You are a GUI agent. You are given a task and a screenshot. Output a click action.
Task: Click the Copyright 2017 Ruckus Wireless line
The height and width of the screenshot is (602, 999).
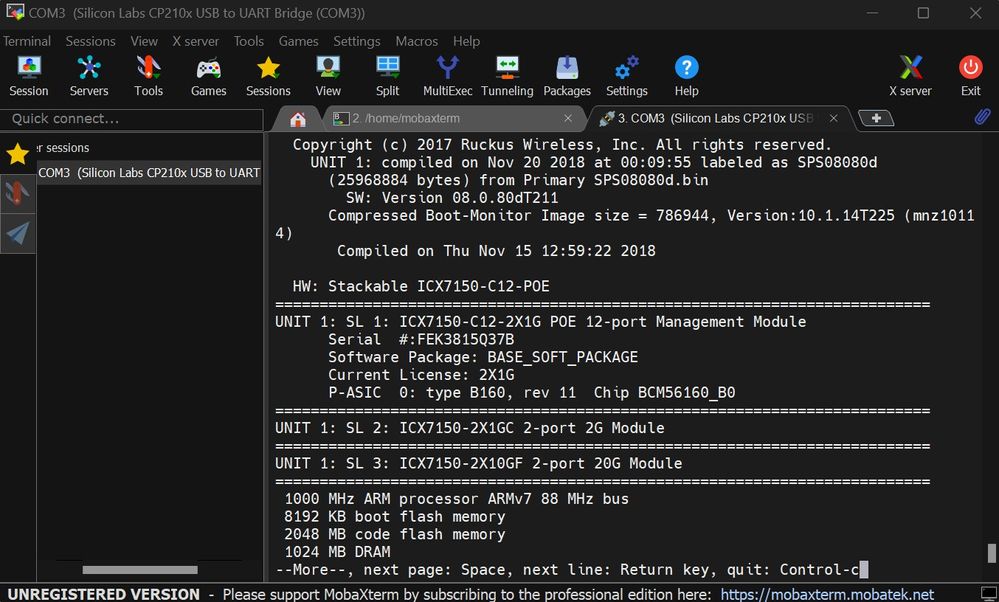point(562,145)
